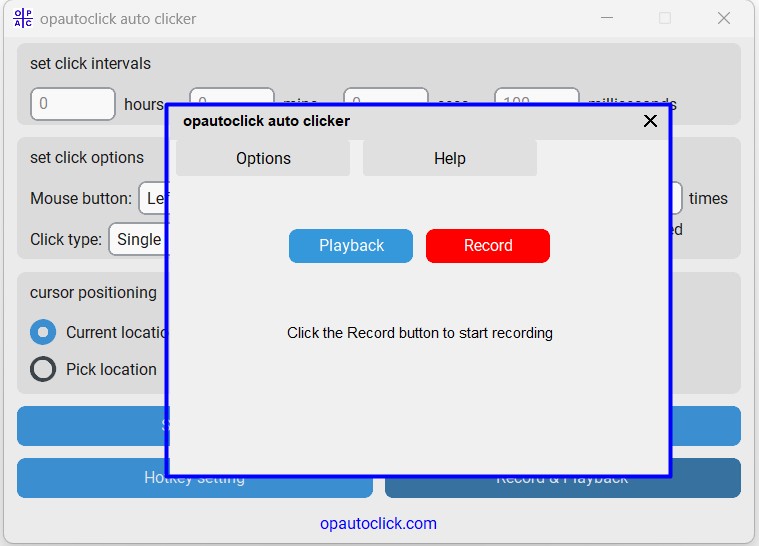Open the opautoclick.com link
This screenshot has width=759, height=546.
pyautogui.click(x=378, y=523)
